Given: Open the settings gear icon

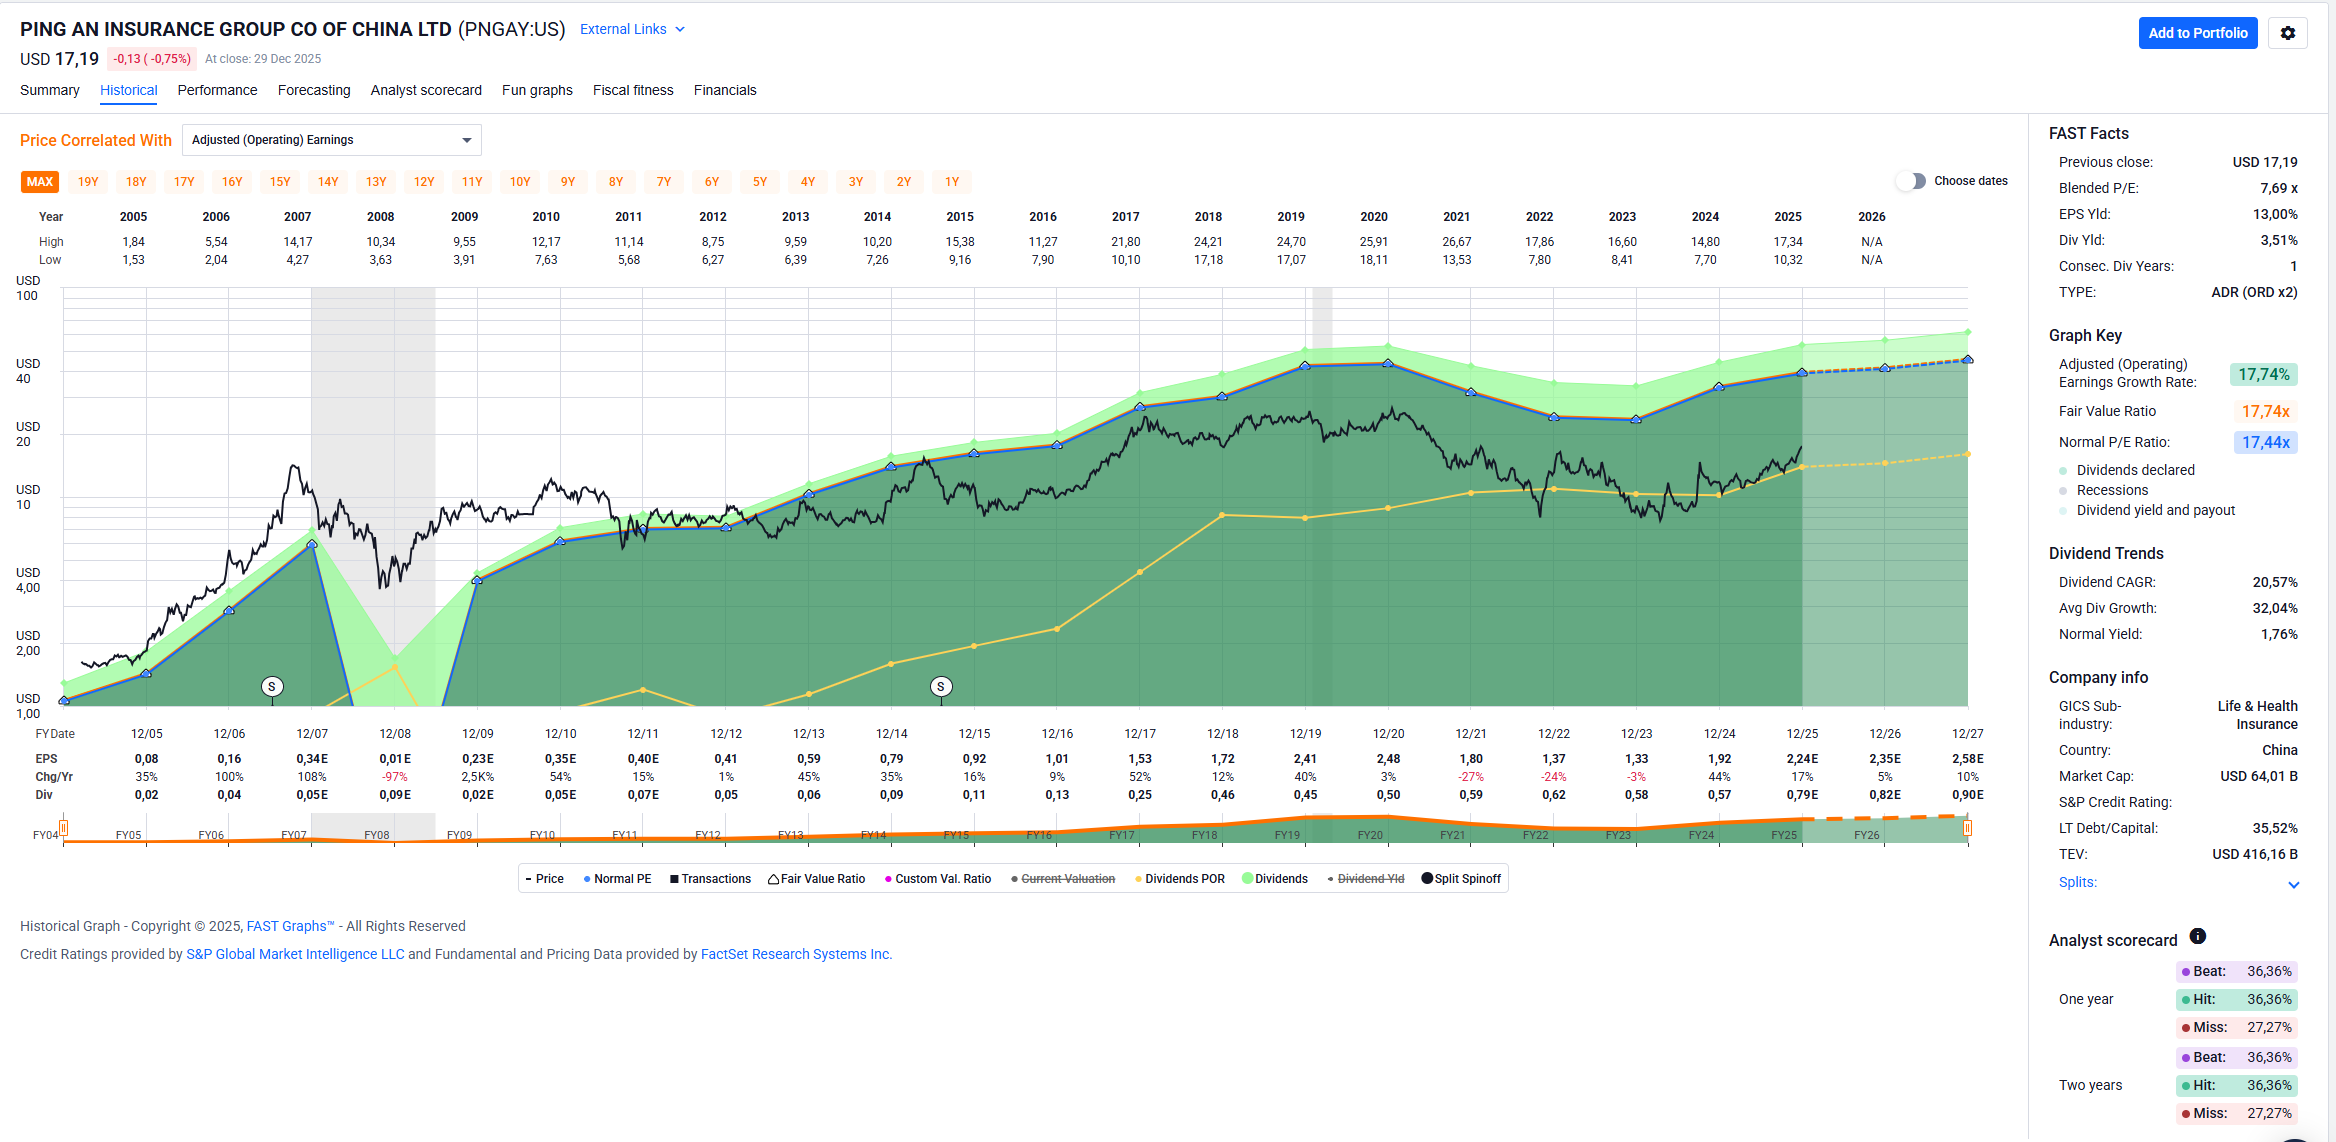Looking at the screenshot, I should tap(2287, 33).
